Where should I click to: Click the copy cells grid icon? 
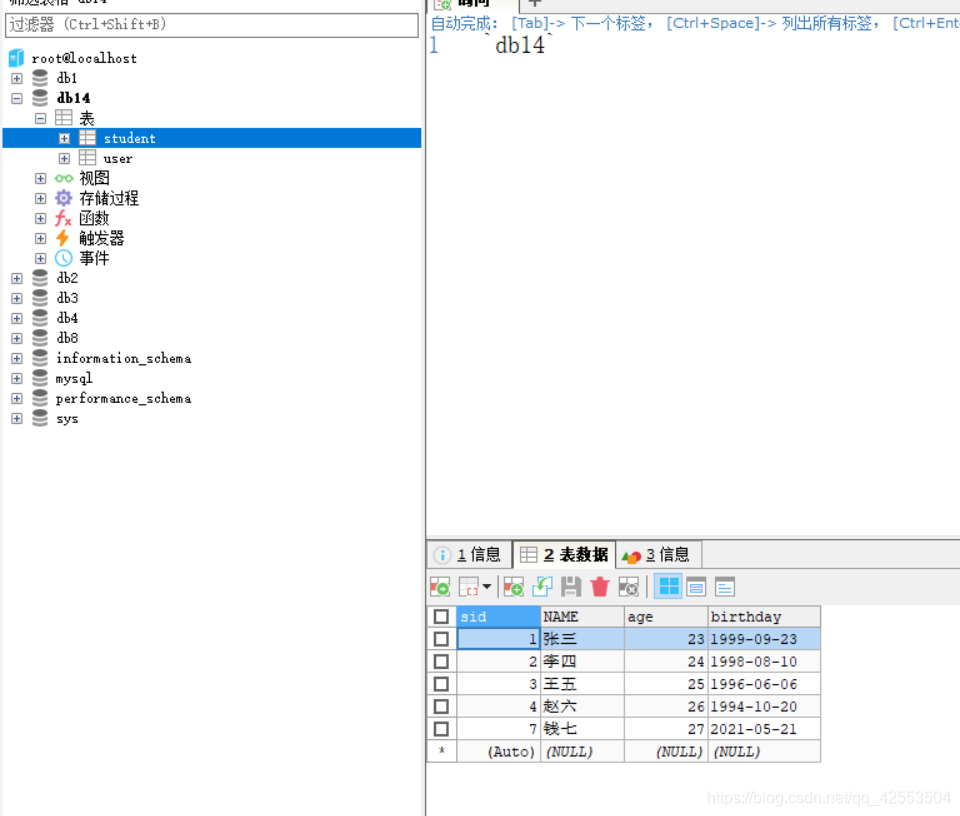[468, 587]
